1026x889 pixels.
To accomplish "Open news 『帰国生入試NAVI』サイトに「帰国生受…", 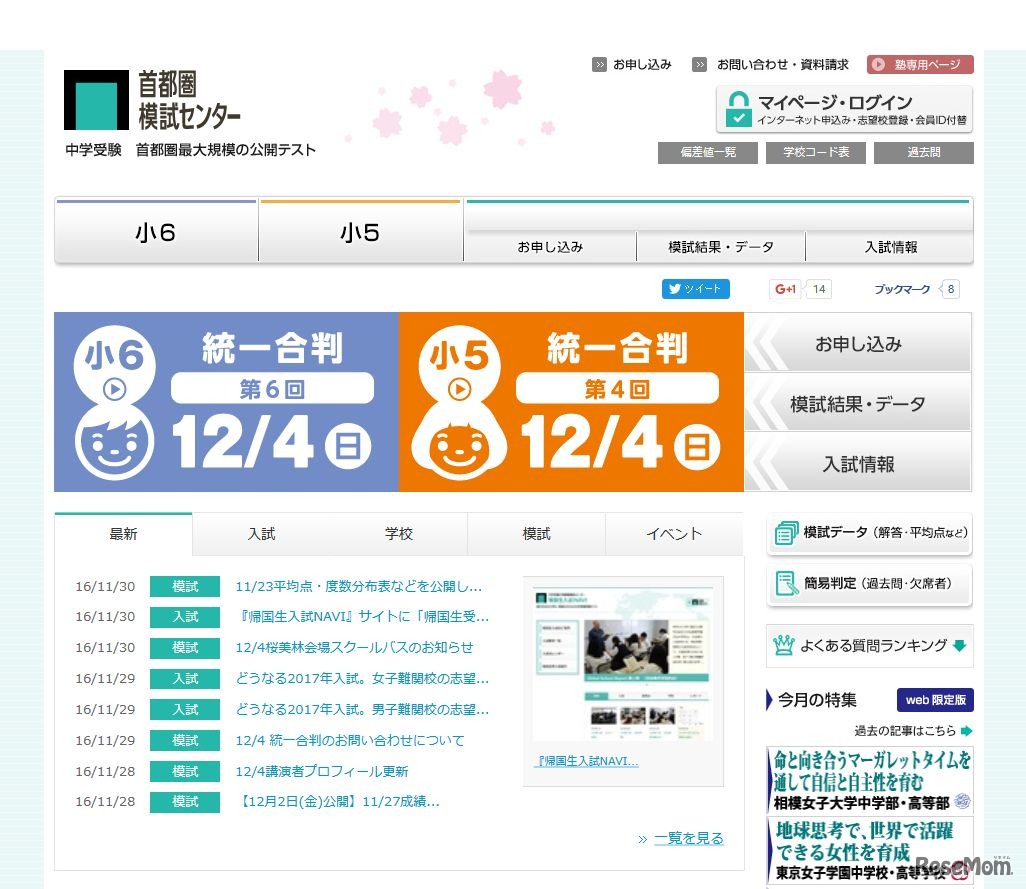I will pyautogui.click(x=363, y=616).
